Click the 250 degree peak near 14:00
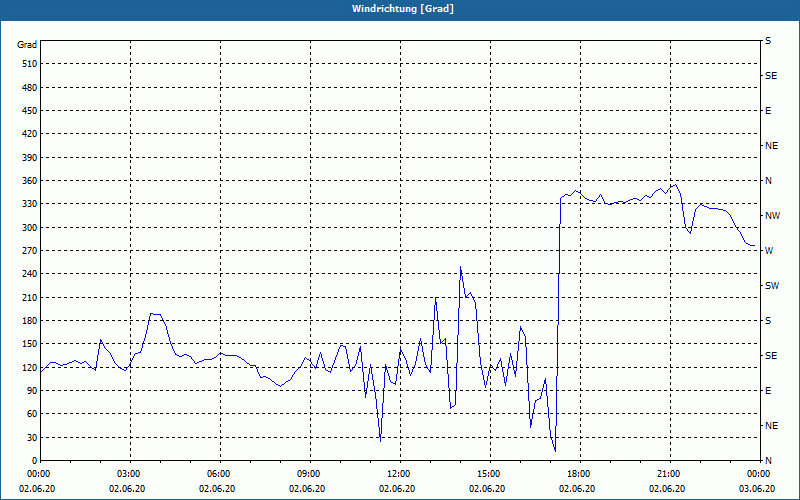The width and height of the screenshot is (800, 500). click(460, 267)
